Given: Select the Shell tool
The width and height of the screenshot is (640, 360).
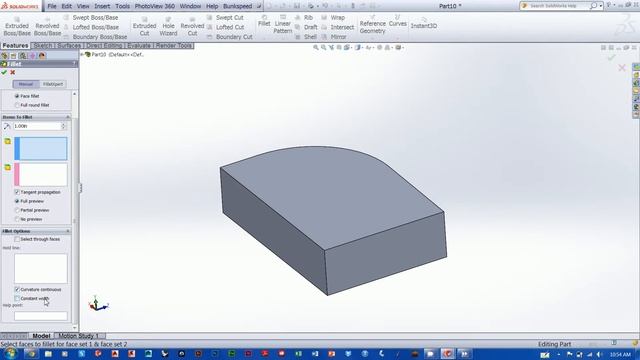Looking at the screenshot, I should pyautogui.click(x=305, y=37).
